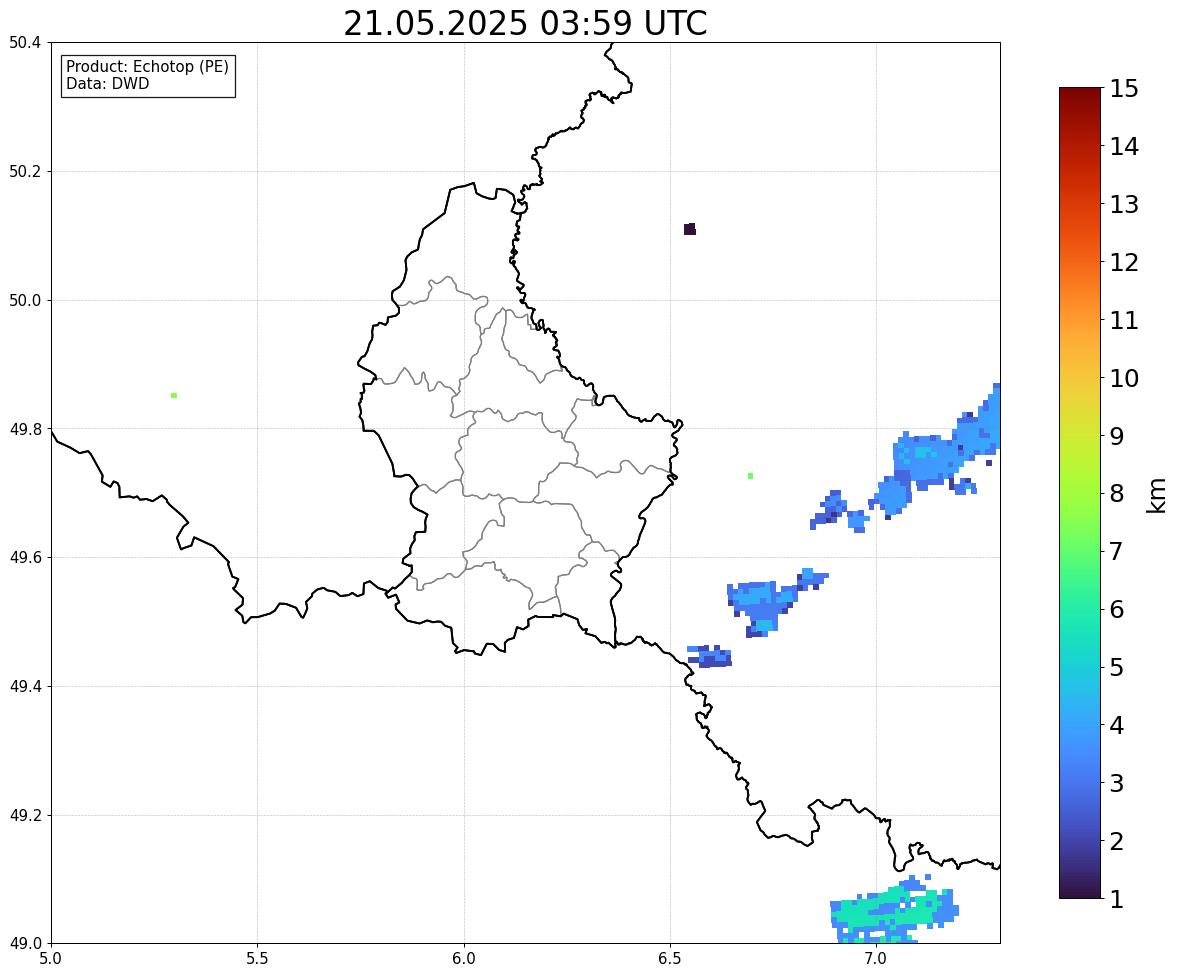Viewport: 1178px width, 976px height.
Task: Click the blue section of the colorbar near 3
Action: tap(1080, 783)
